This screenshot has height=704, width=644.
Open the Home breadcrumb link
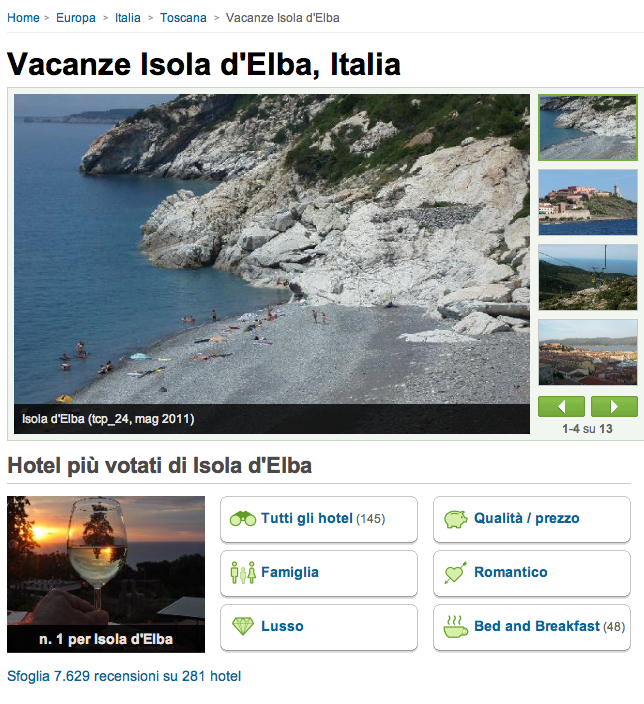[23, 18]
